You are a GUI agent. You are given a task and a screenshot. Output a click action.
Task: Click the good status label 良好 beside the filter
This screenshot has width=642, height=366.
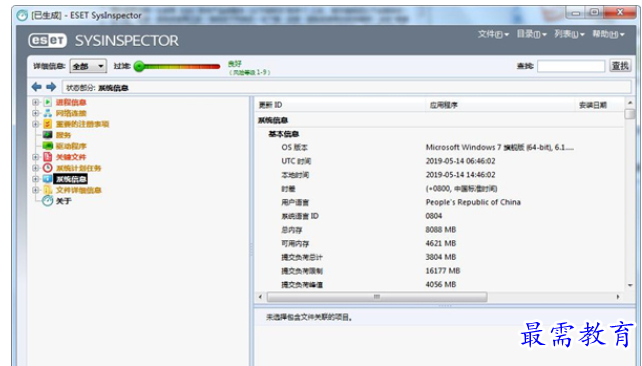[235, 64]
